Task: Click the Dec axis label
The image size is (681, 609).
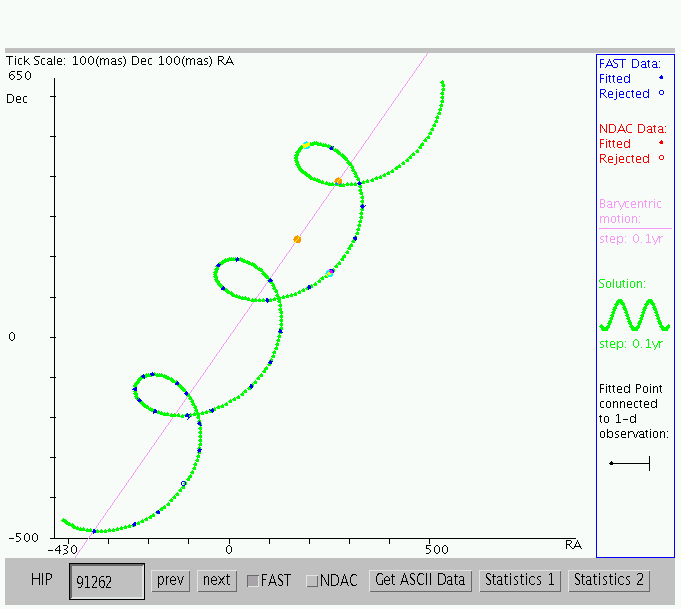Action: pyautogui.click(x=16, y=98)
